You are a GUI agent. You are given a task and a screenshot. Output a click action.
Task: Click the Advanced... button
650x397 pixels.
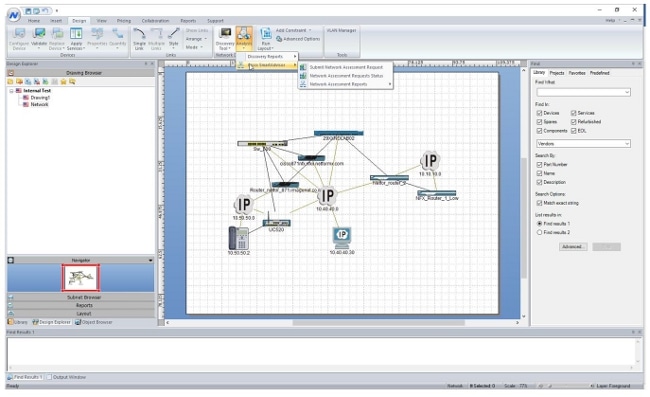[572, 247]
